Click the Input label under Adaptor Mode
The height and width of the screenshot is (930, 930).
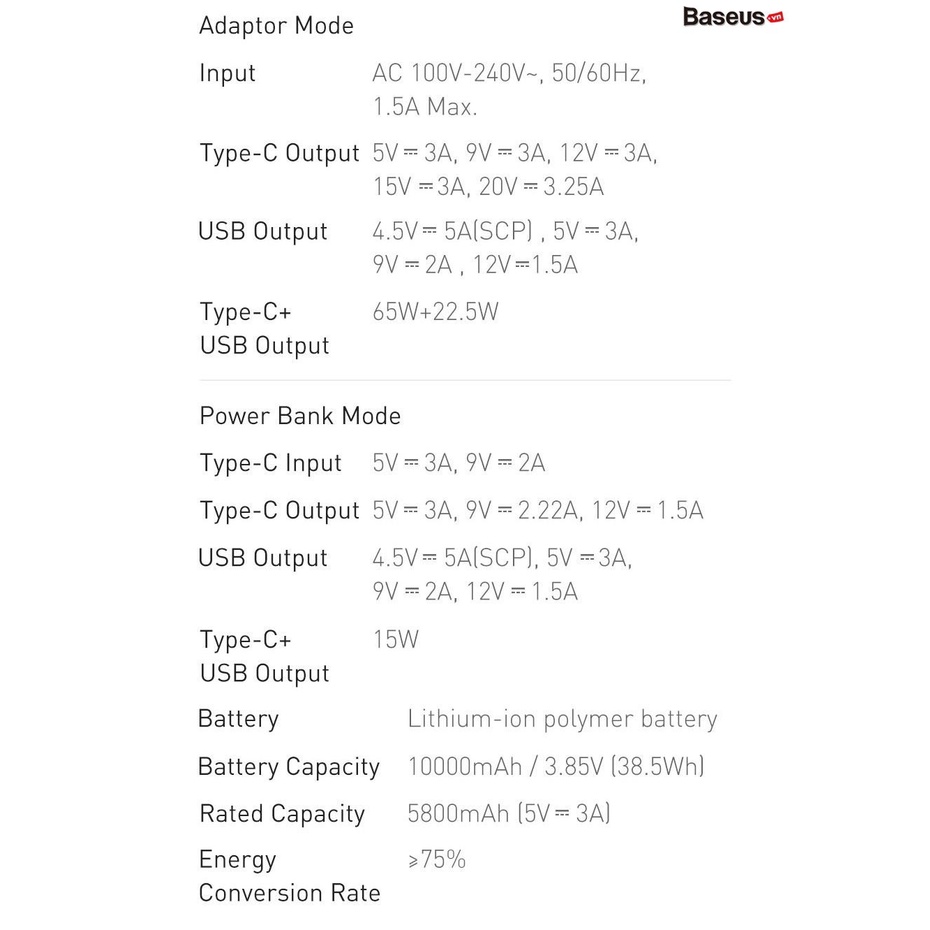tap(228, 73)
